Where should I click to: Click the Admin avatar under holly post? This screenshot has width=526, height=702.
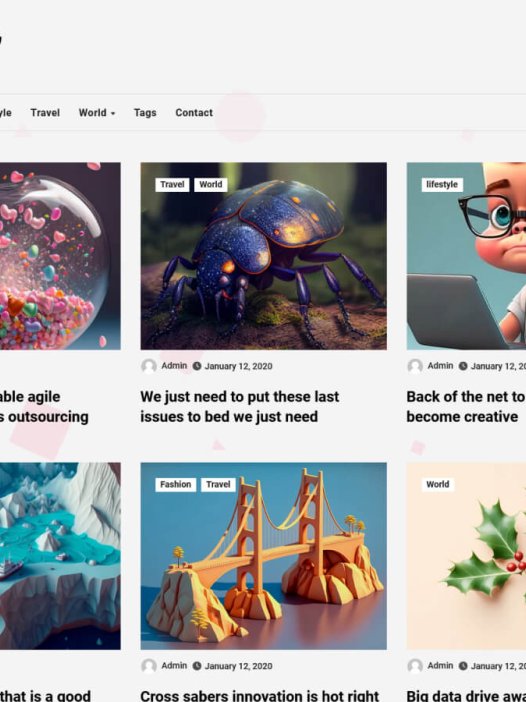click(x=415, y=666)
